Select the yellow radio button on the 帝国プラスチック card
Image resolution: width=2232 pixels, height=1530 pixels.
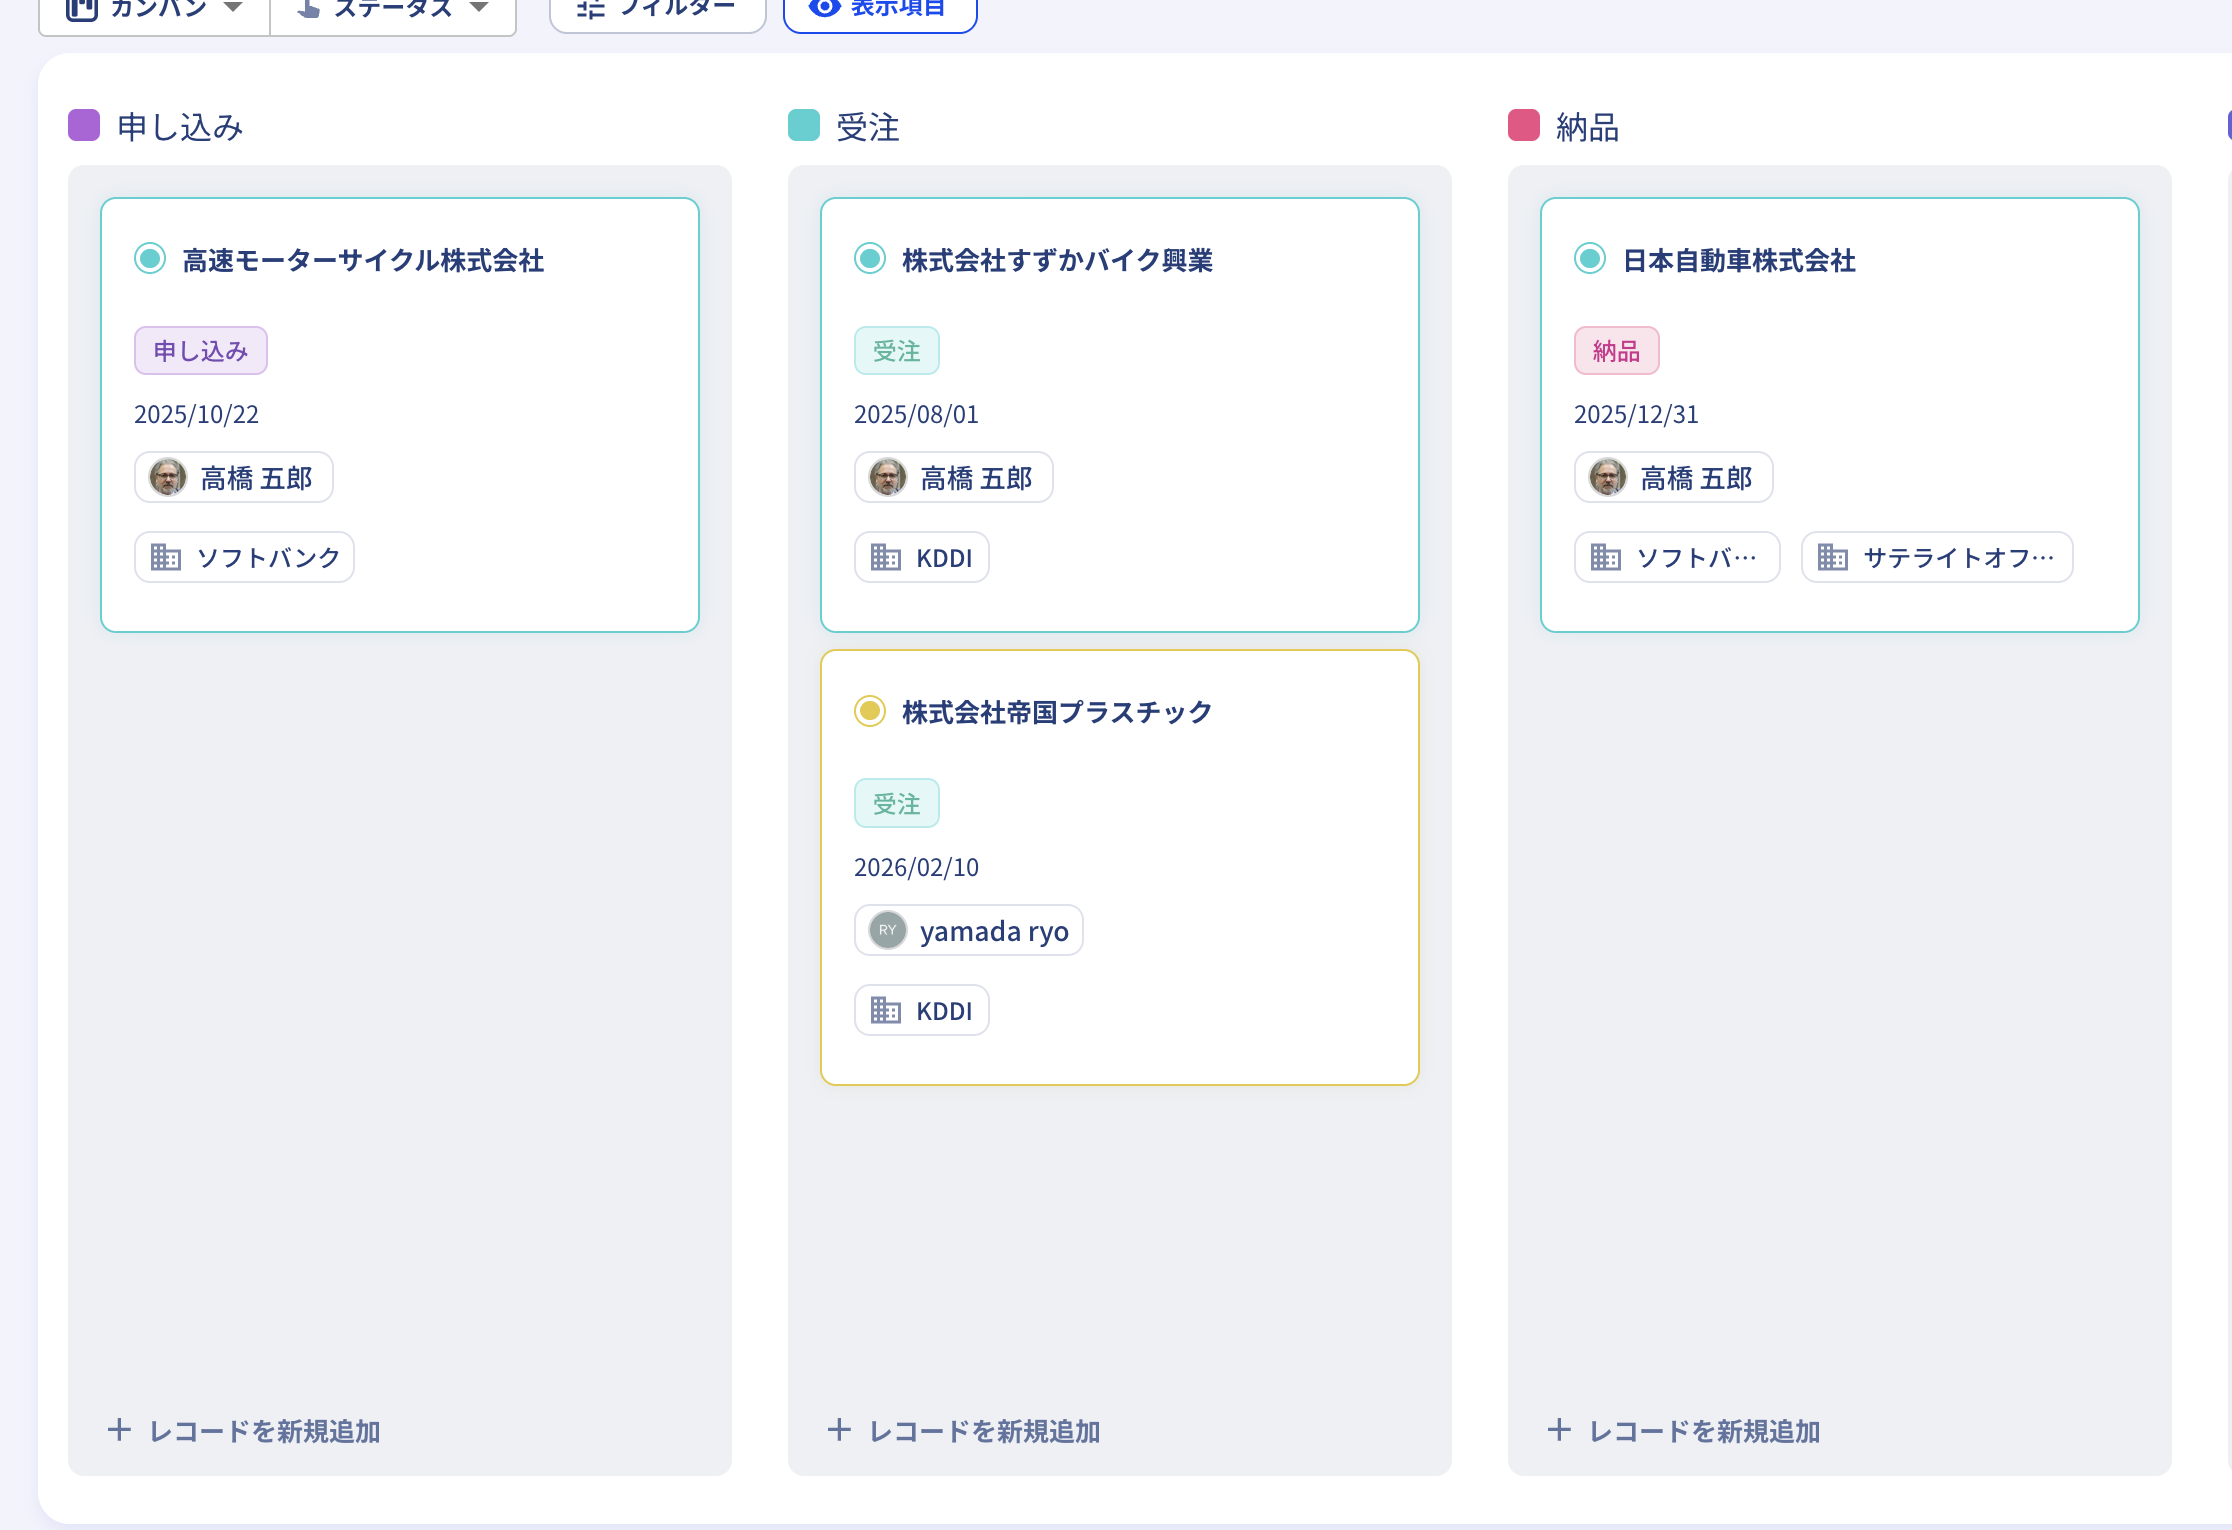point(869,711)
